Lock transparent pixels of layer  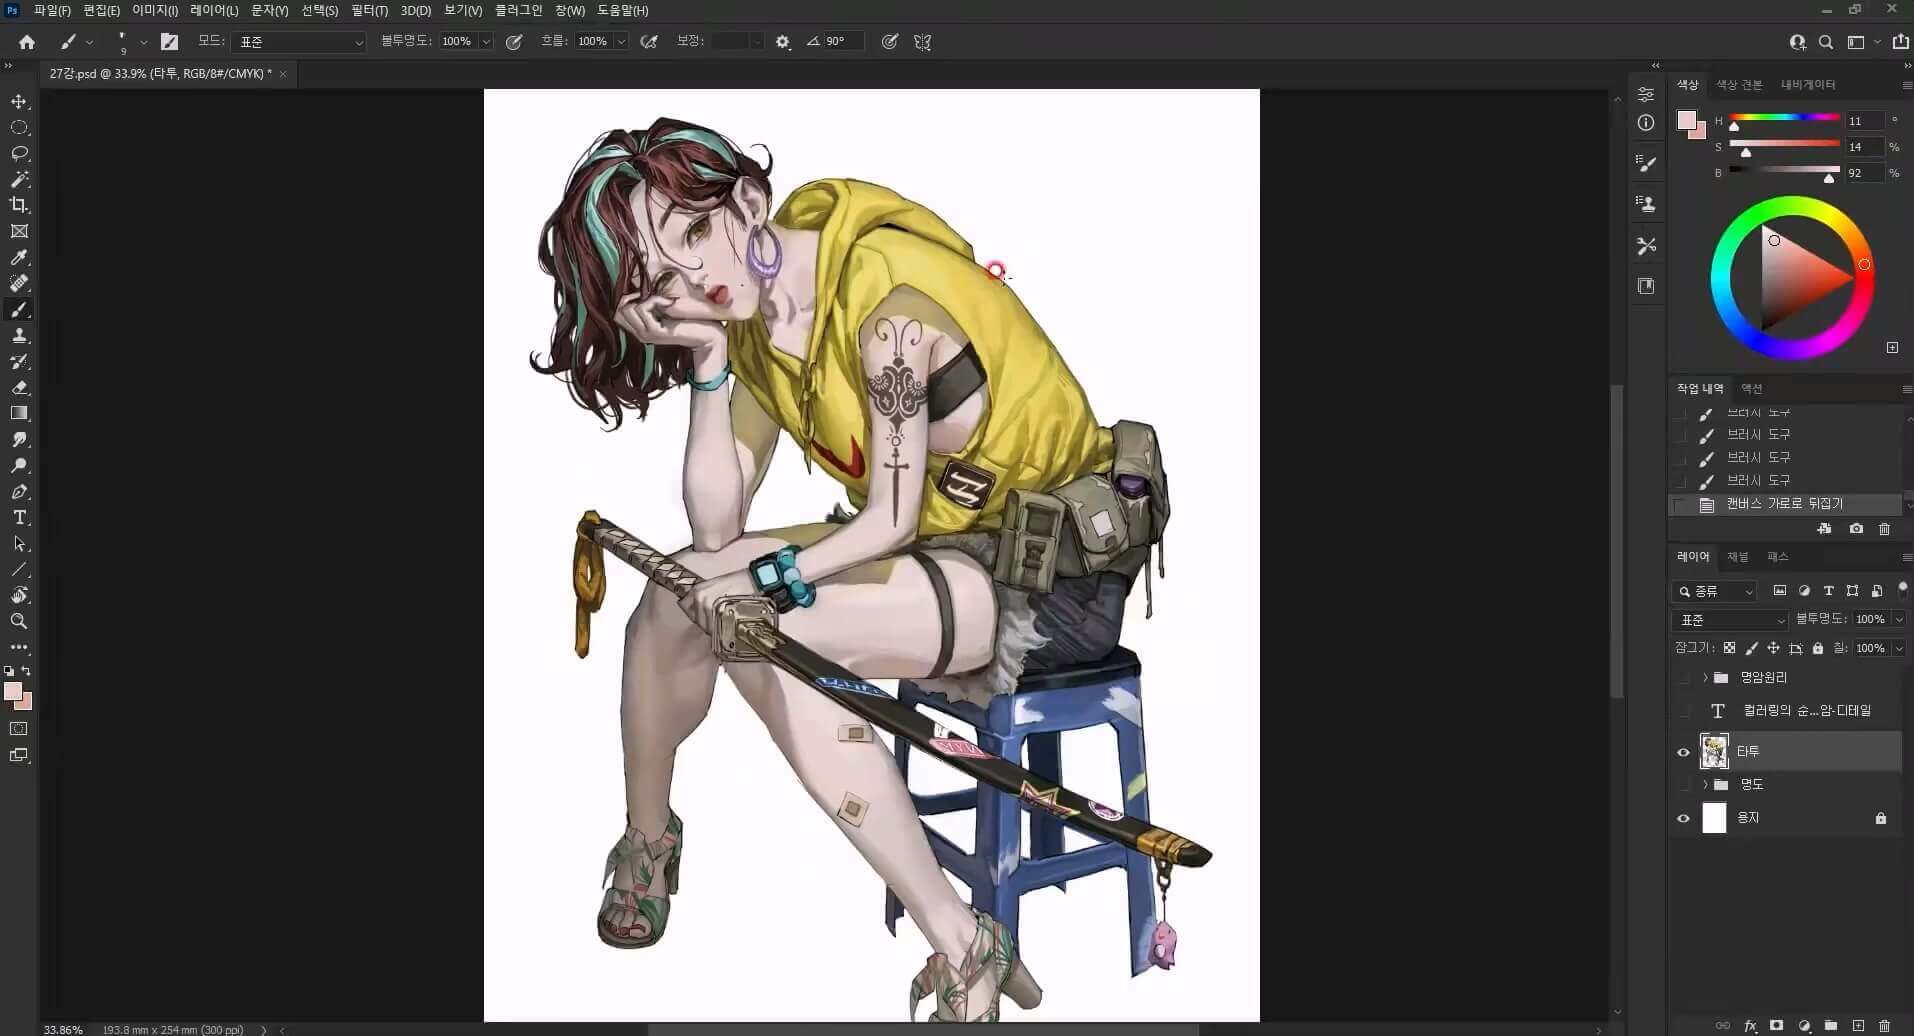coord(1729,648)
